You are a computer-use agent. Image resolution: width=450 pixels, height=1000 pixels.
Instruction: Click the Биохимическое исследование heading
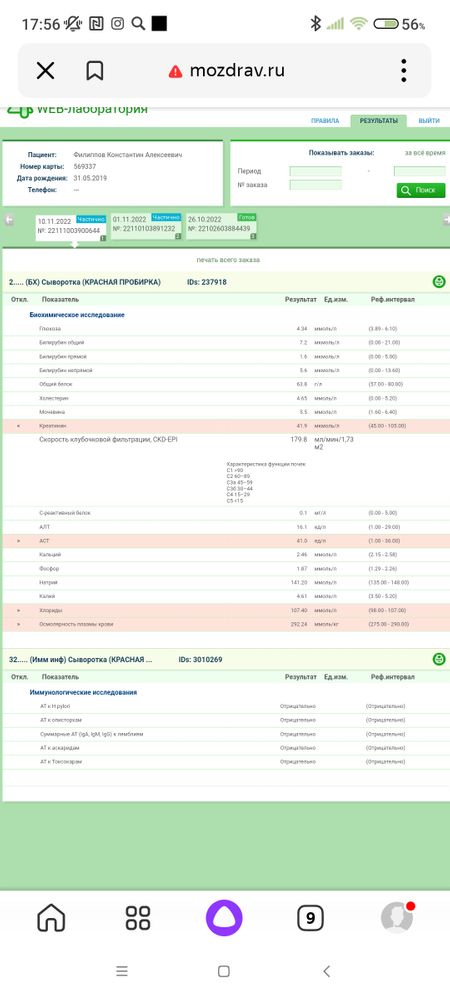(77, 315)
